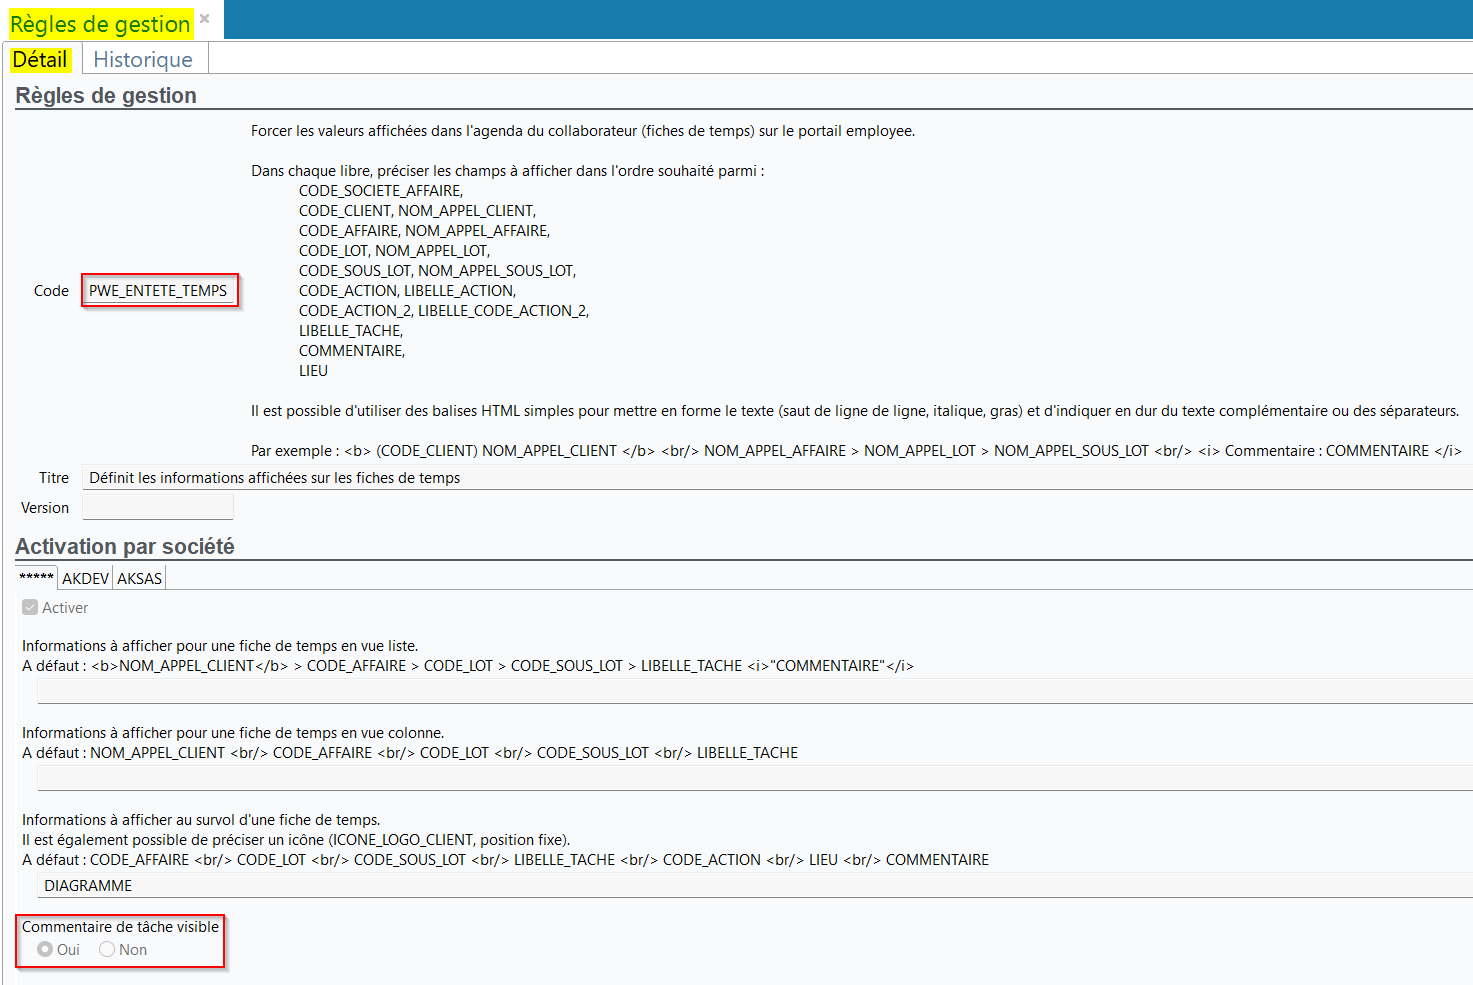Viewport: 1473px width, 985px height.
Task: Select Oui for Commentaire de tâche visible
Action: (46, 950)
